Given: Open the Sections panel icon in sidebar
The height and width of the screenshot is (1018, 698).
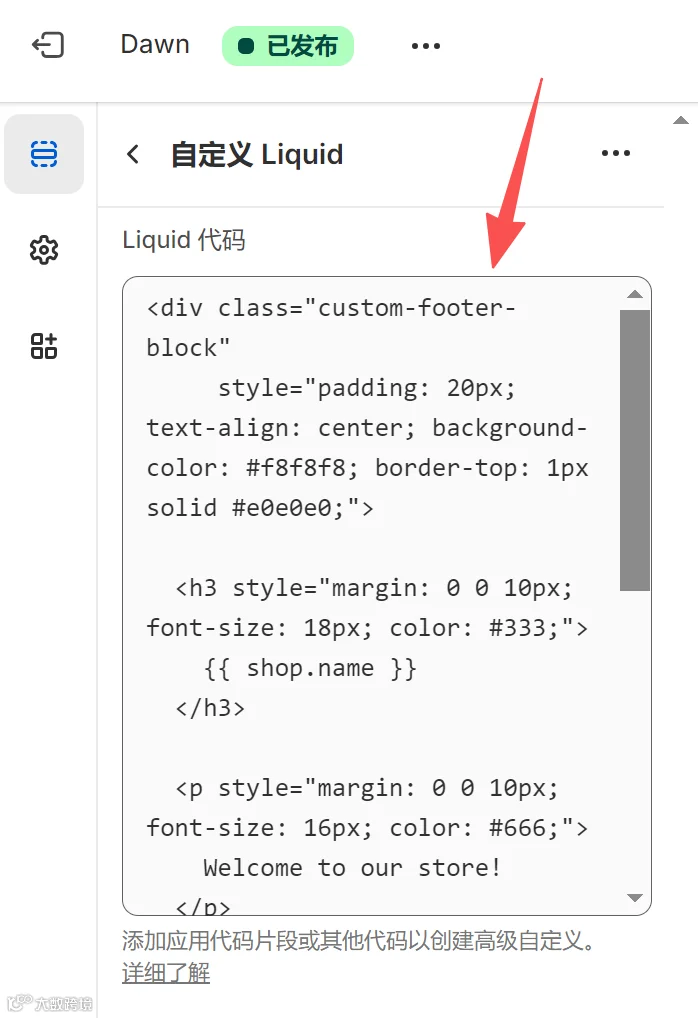Looking at the screenshot, I should 44,154.
